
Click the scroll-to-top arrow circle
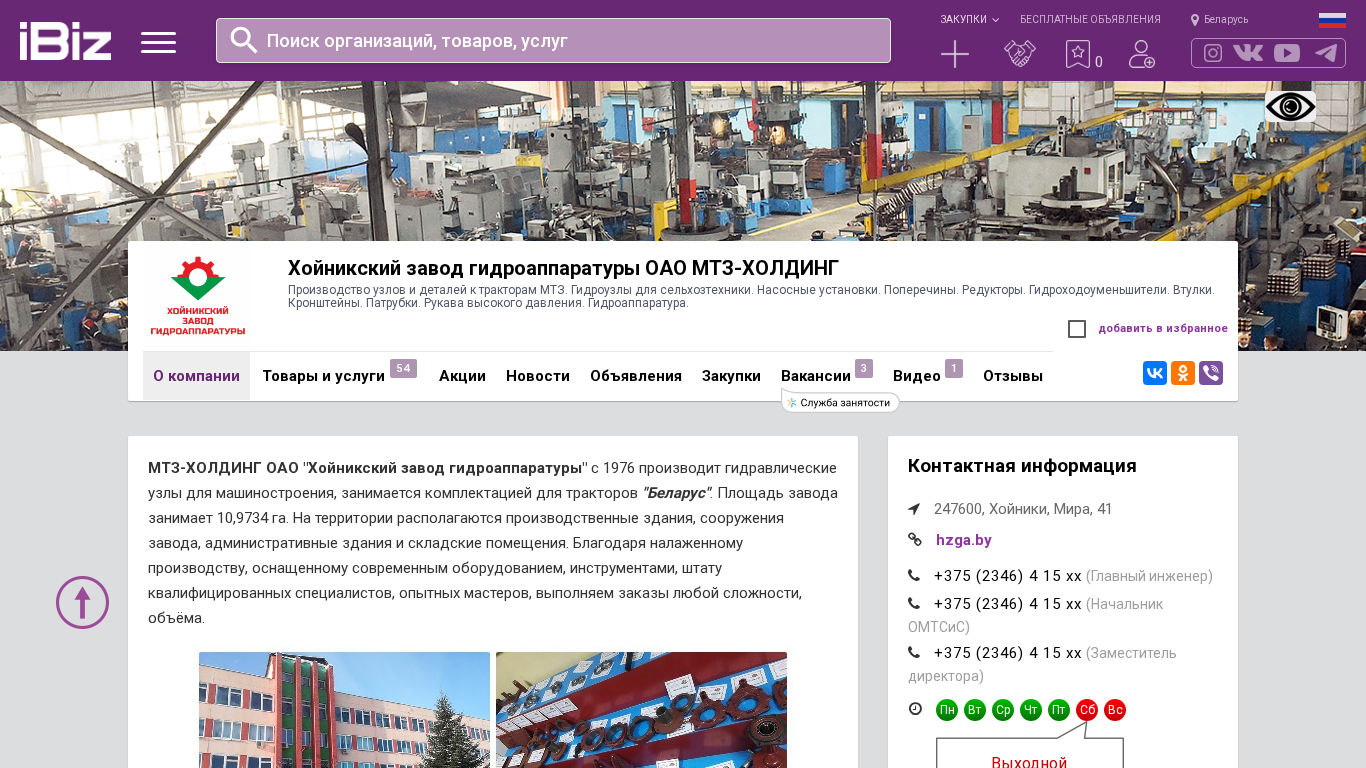tap(82, 602)
